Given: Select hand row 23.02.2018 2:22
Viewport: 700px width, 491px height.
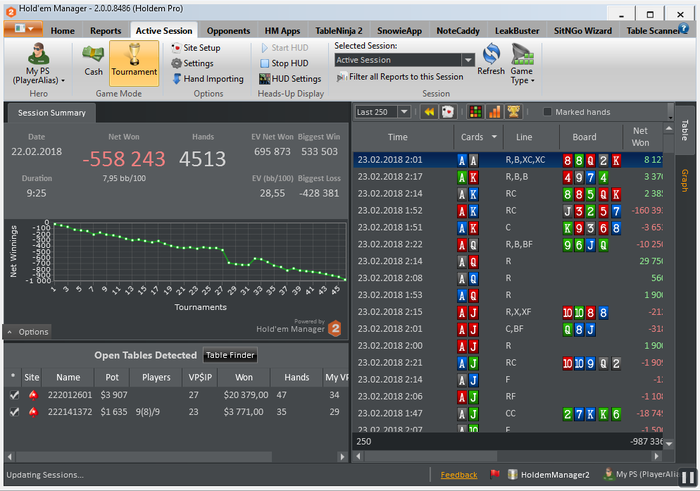Looking at the screenshot, I should click(x=508, y=245).
